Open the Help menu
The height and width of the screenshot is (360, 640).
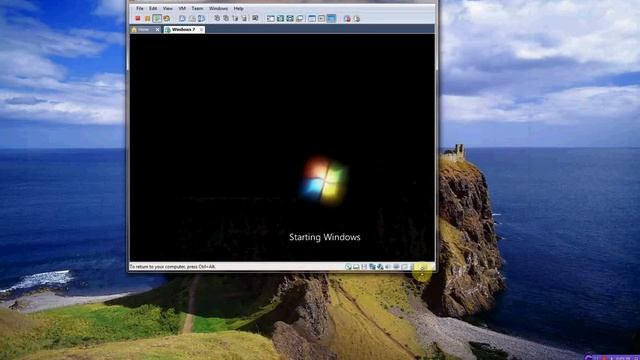point(238,8)
